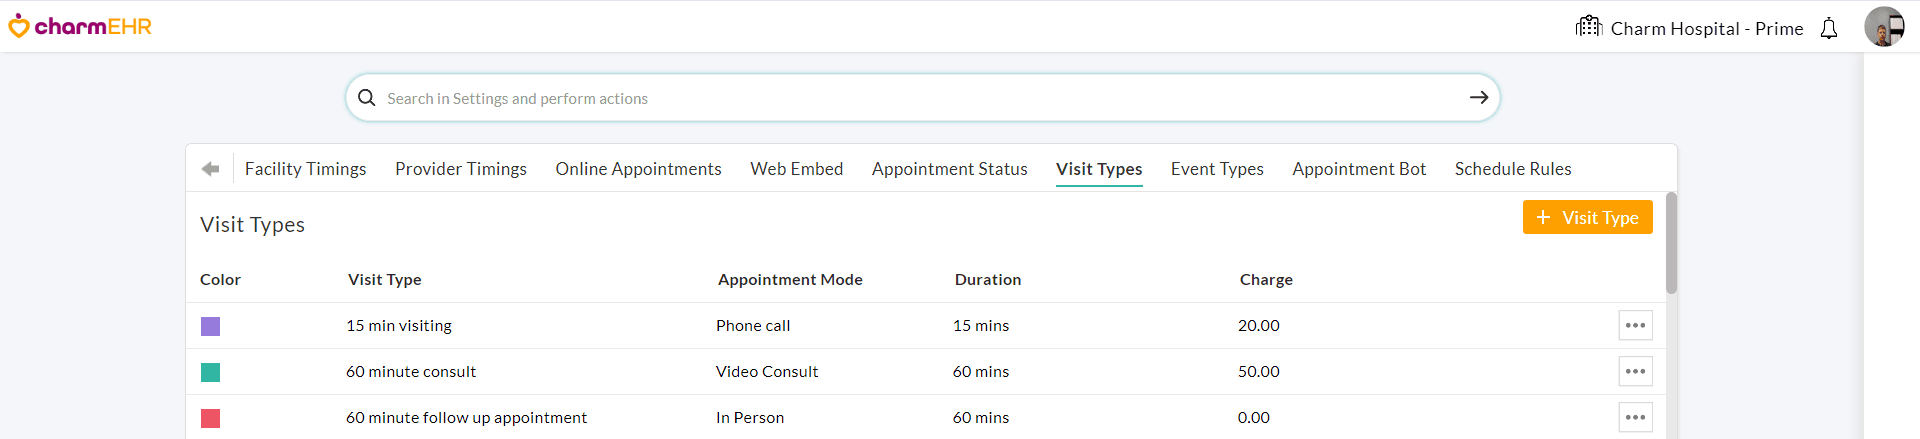Viewport: 1920px width, 439px height.
Task: Open the Online Appointments tab
Action: (638, 169)
